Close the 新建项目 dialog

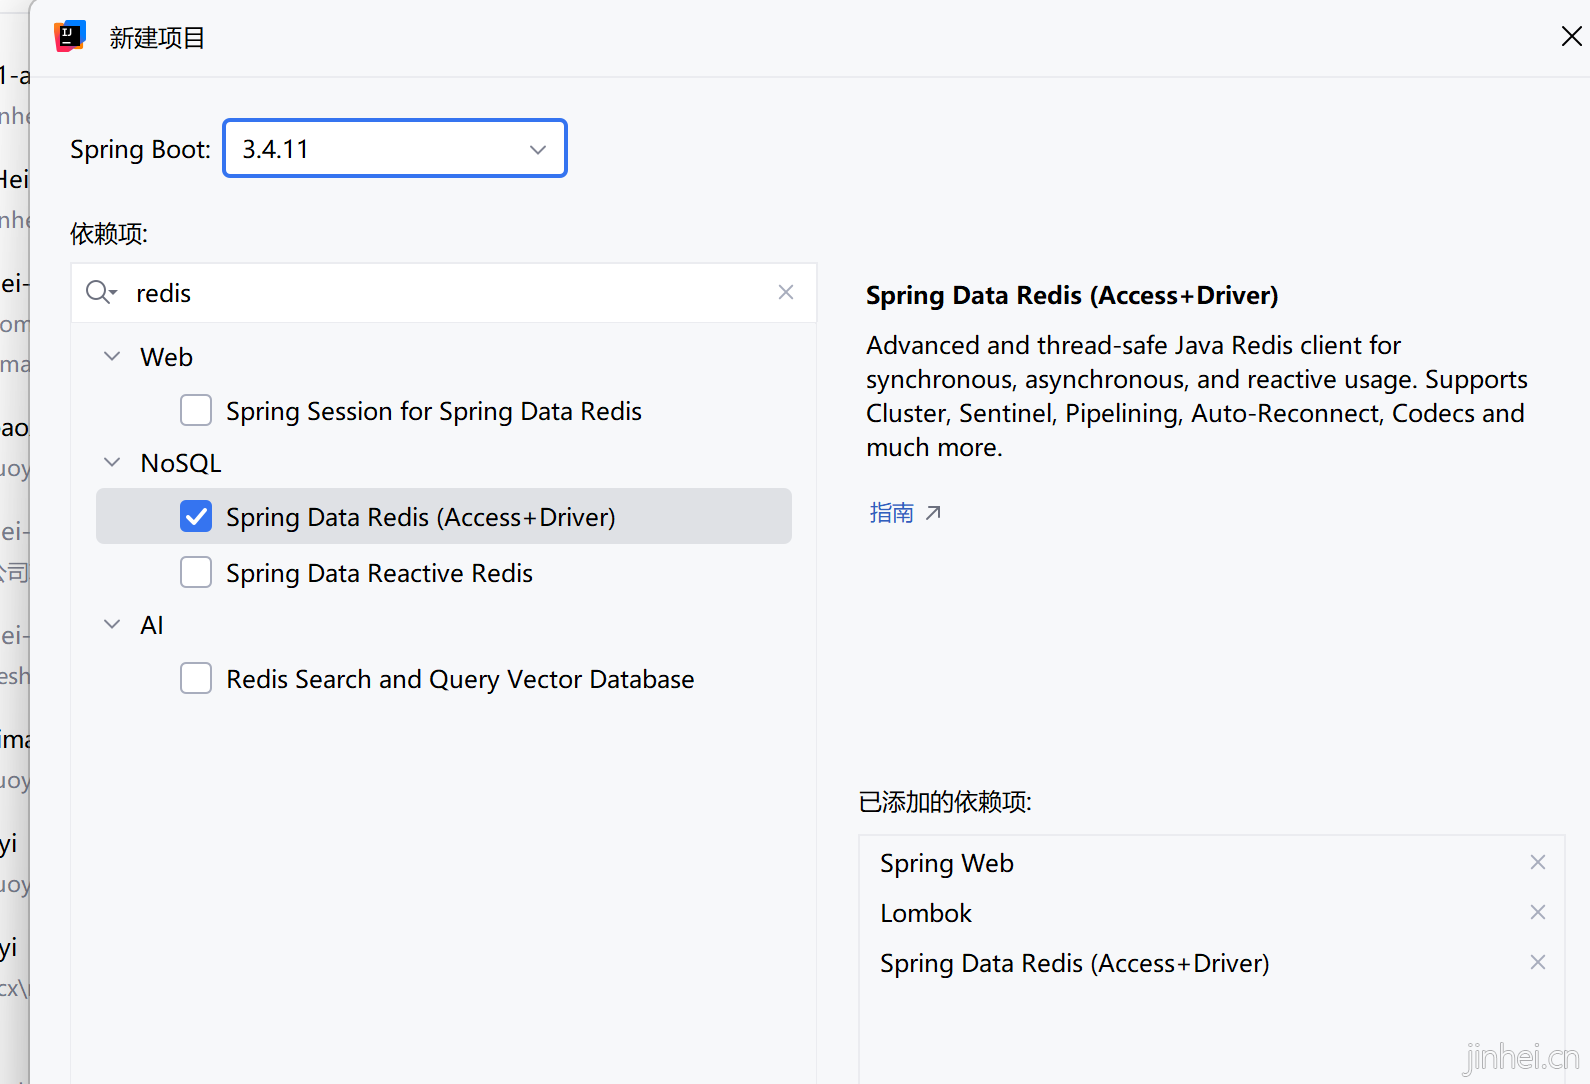[1571, 37]
